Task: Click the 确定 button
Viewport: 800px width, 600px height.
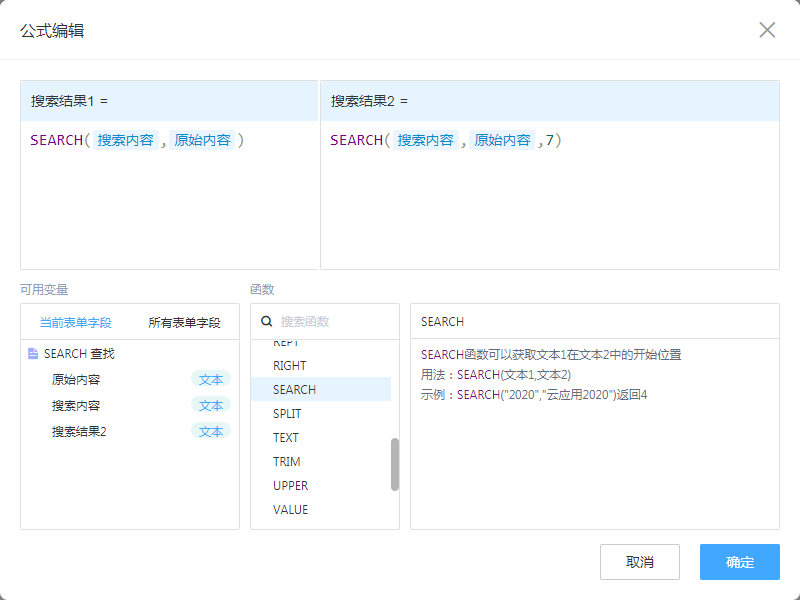Action: point(739,562)
